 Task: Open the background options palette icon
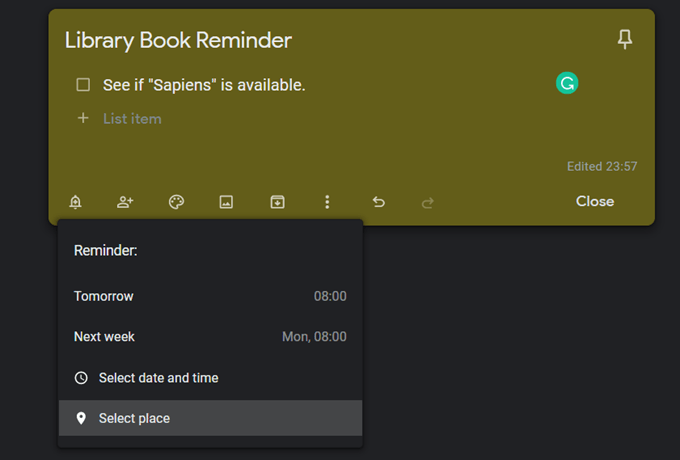[x=176, y=202]
